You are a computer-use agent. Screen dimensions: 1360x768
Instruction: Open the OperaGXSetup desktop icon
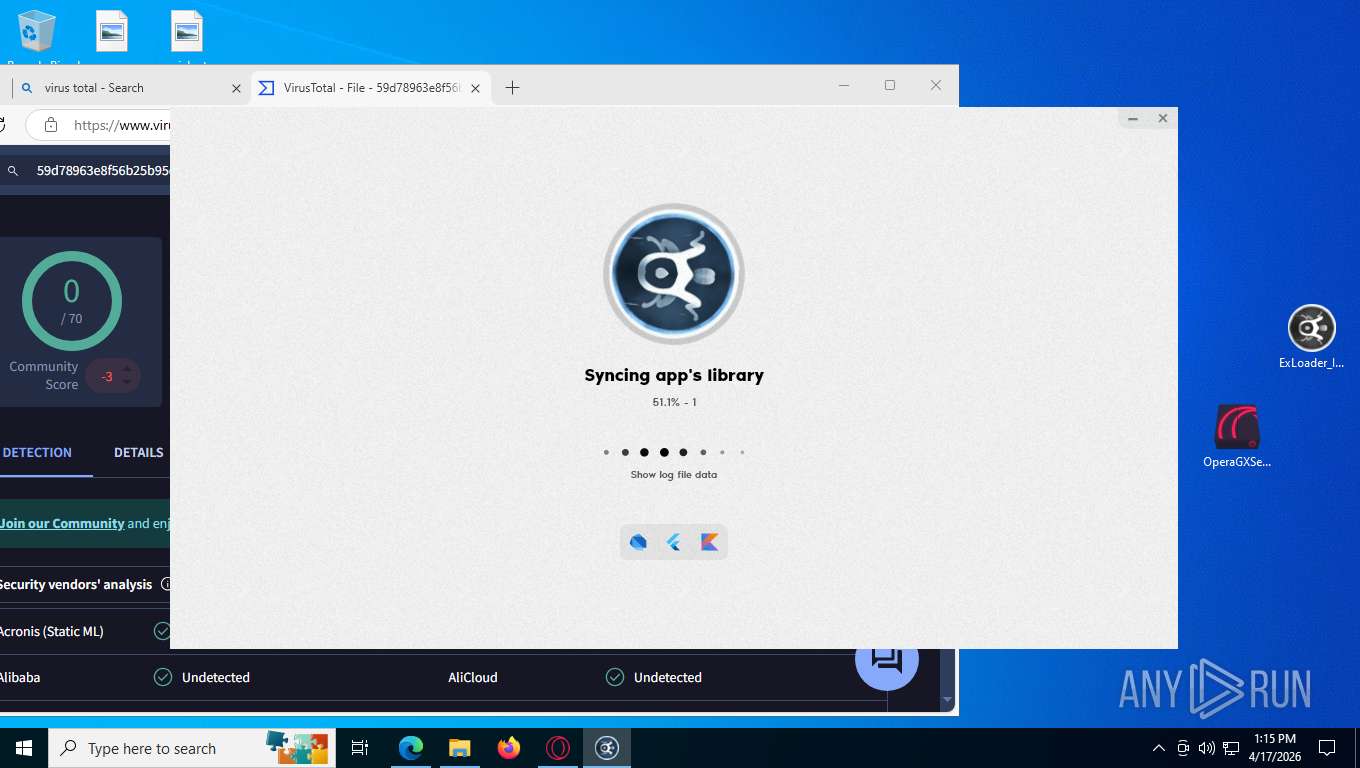1237,436
